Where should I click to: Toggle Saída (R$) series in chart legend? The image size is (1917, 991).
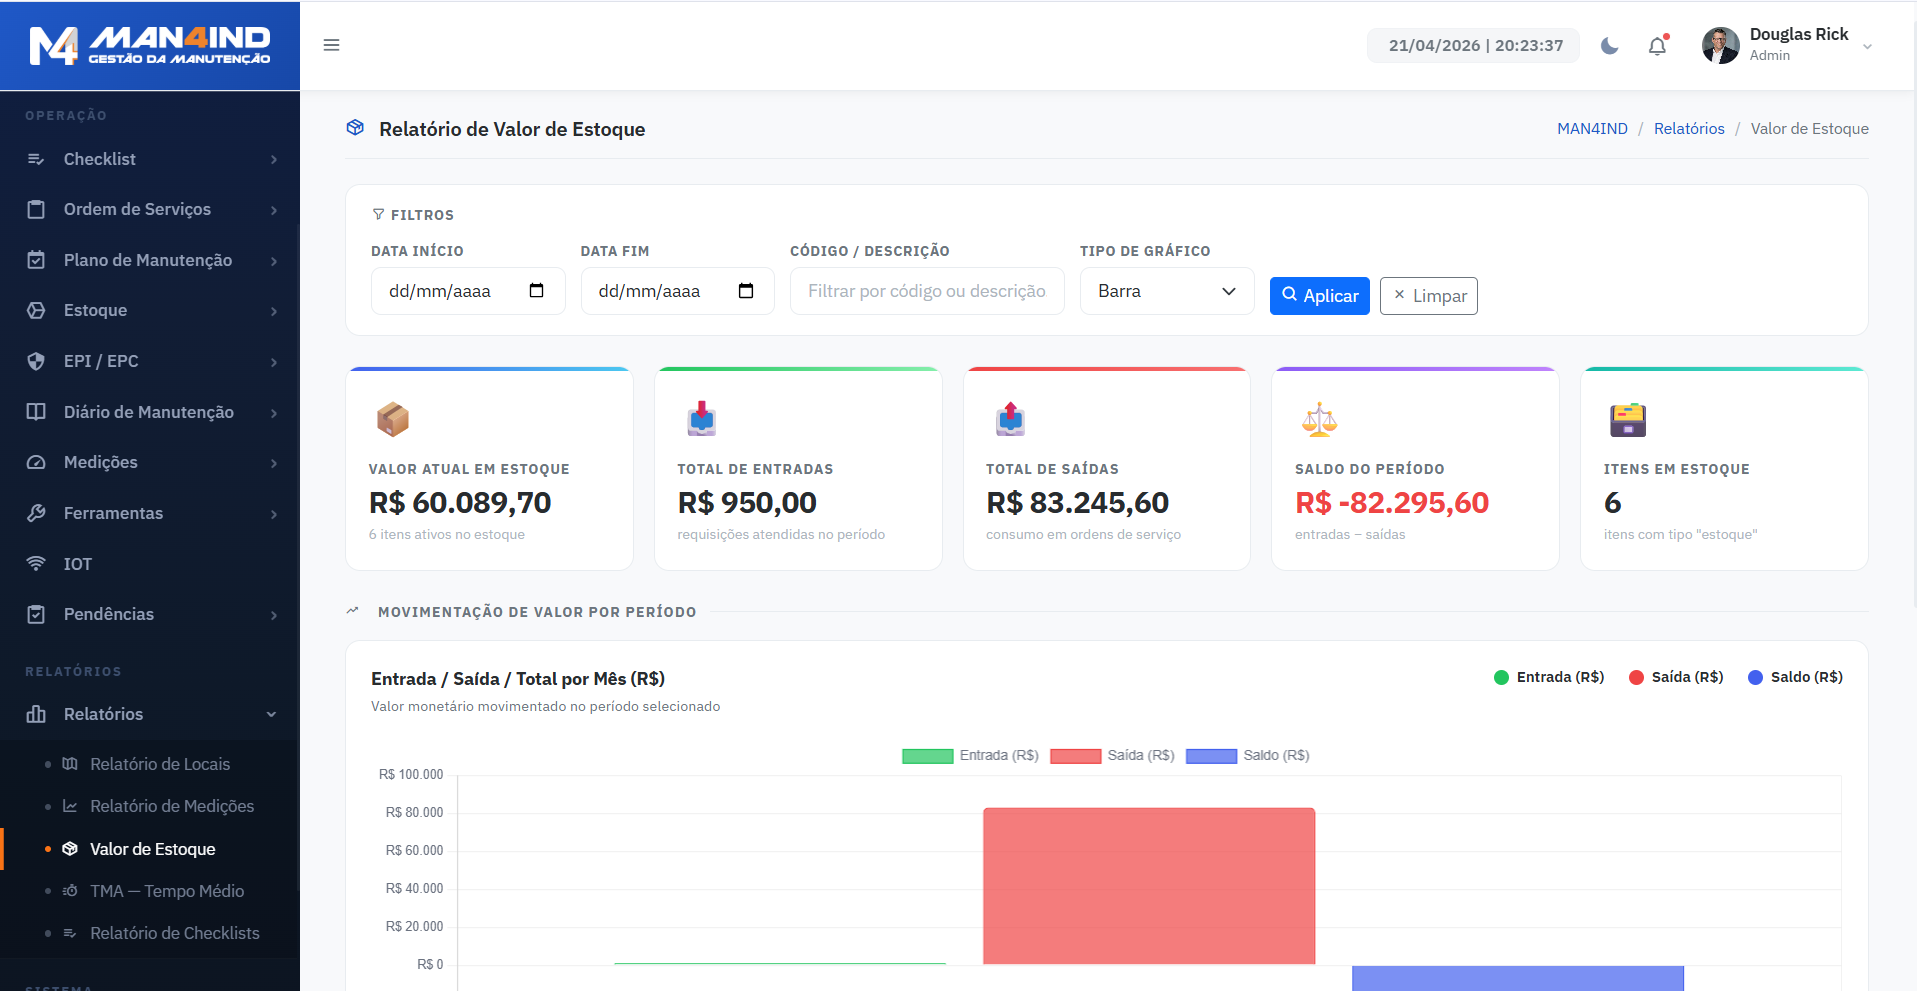[x=1075, y=756]
